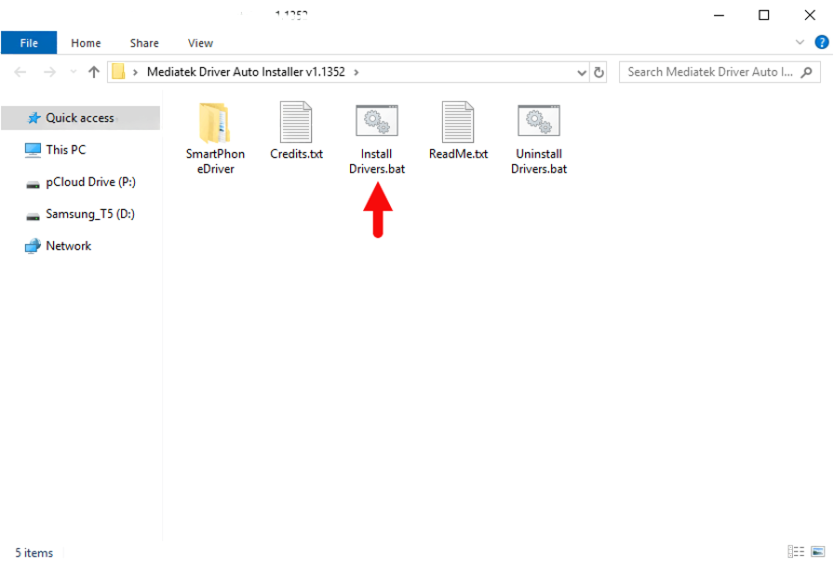This screenshot has width=834, height=565.
Task: Open the address bar history dropdown
Action: [581, 72]
